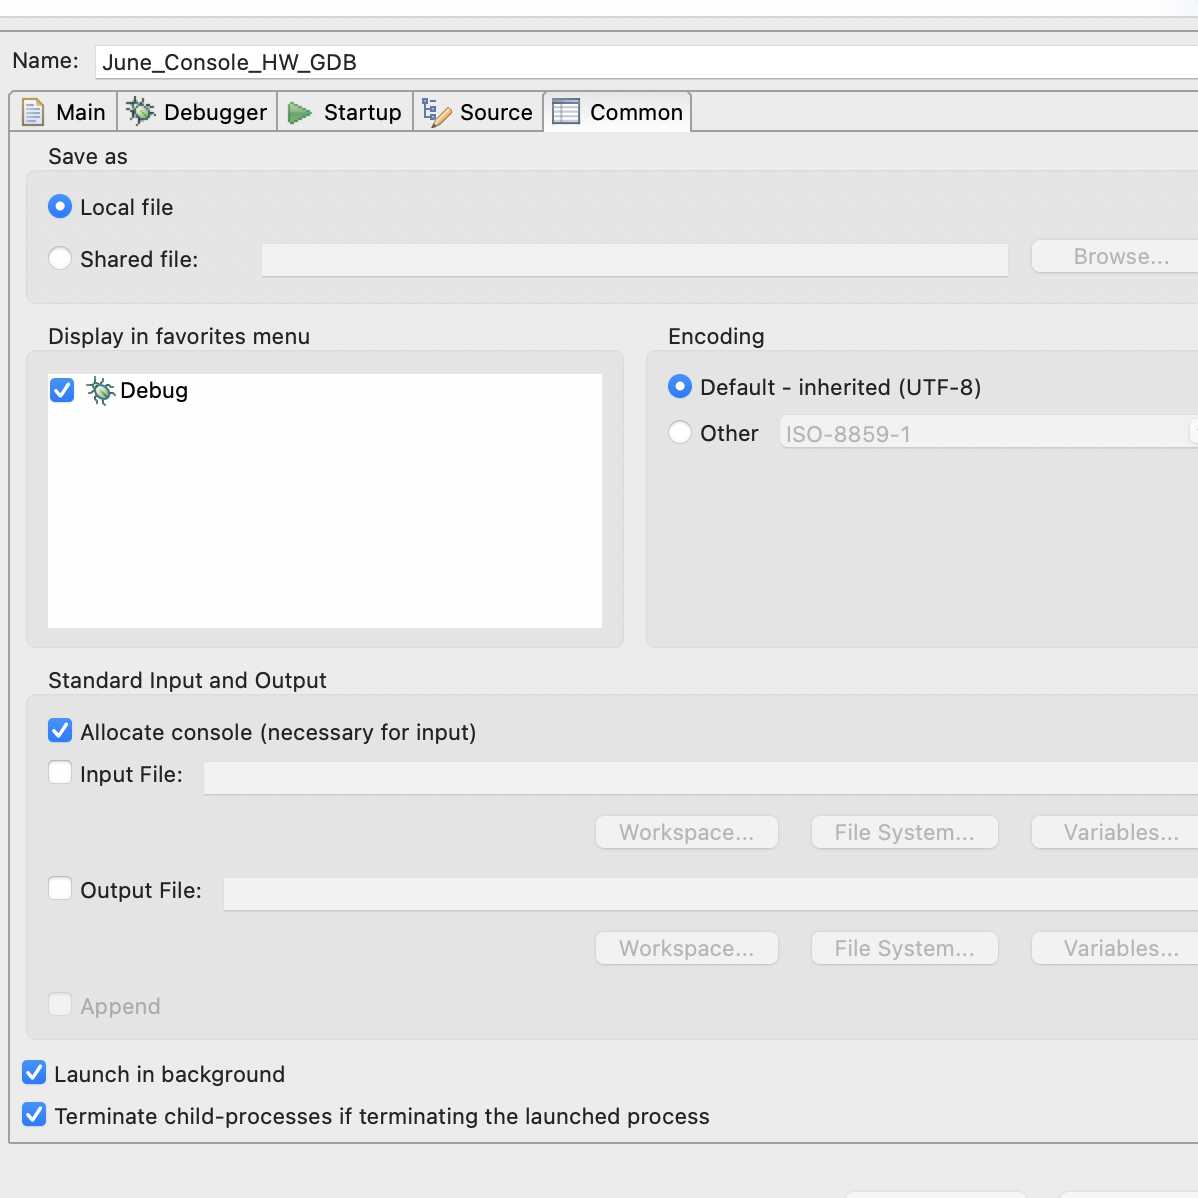The height and width of the screenshot is (1198, 1198).
Task: Toggle Launch in background checkbox
Action: pyautogui.click(x=34, y=1073)
